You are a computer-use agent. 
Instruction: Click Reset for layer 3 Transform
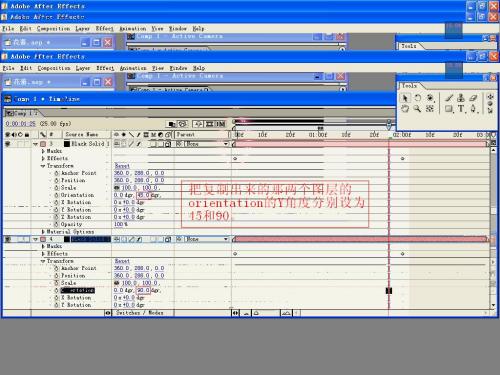coord(122,166)
